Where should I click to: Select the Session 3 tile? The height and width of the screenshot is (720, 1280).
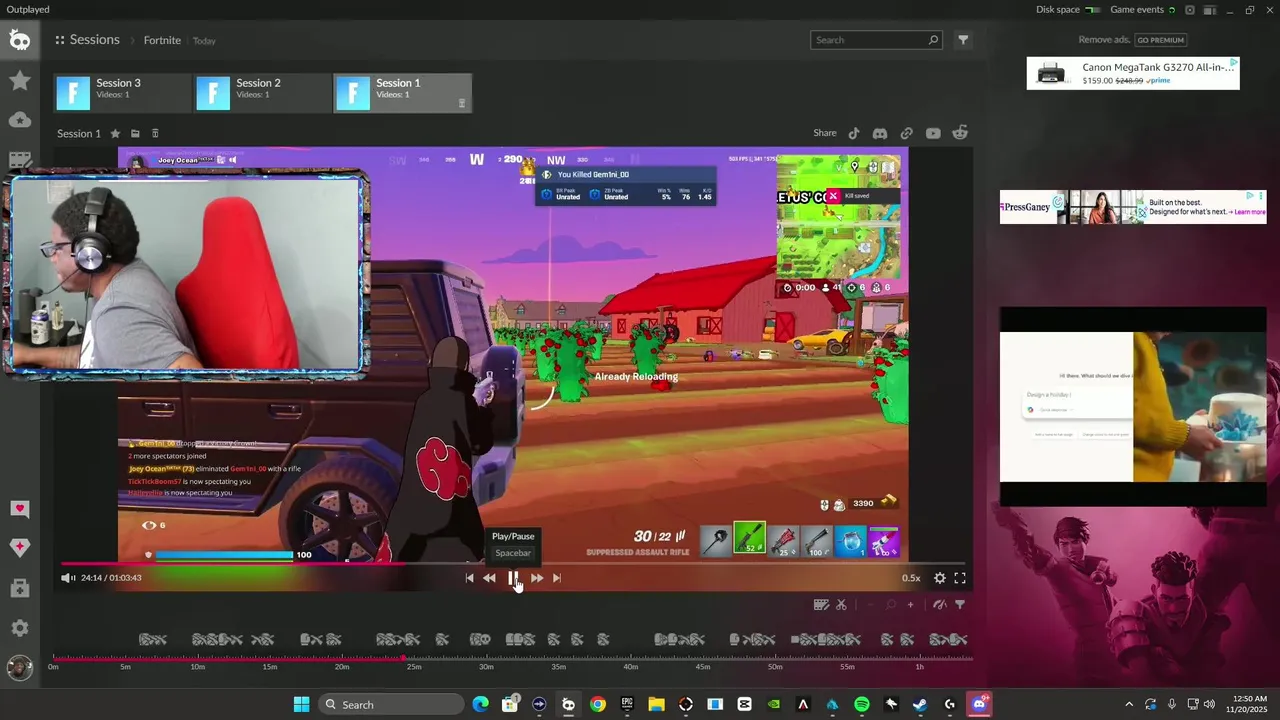(123, 93)
